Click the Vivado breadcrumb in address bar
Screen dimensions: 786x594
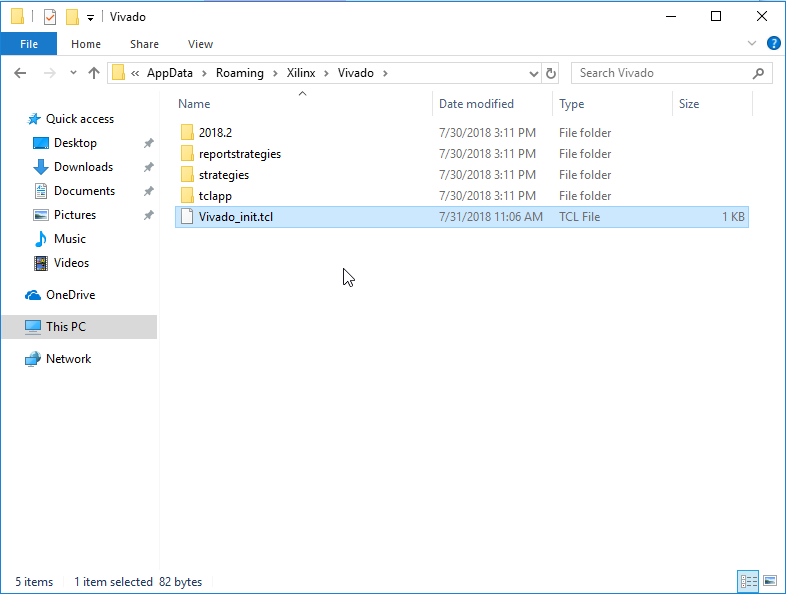click(x=355, y=73)
